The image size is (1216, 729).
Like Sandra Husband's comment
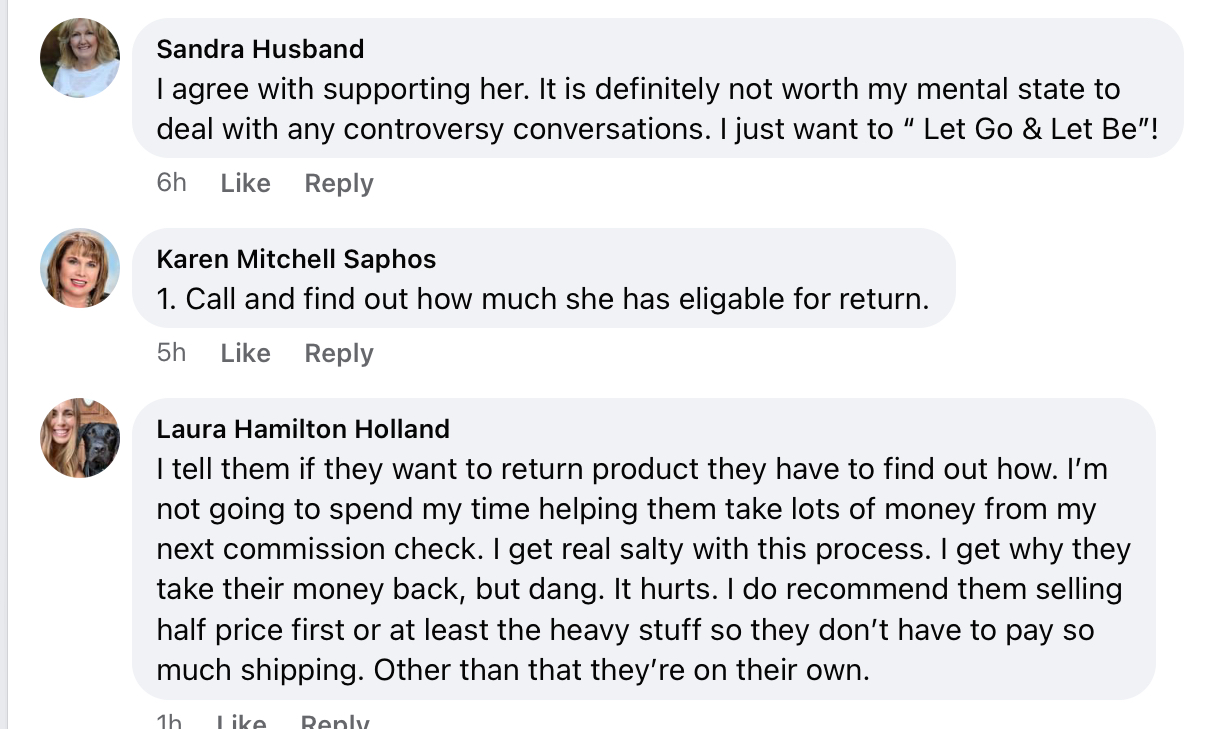(x=245, y=183)
